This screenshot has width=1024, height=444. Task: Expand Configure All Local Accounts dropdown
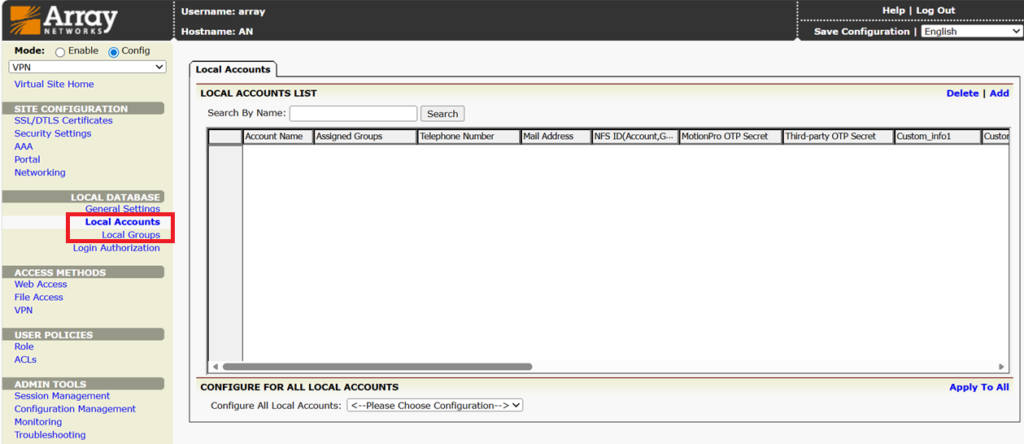pyautogui.click(x=435, y=405)
